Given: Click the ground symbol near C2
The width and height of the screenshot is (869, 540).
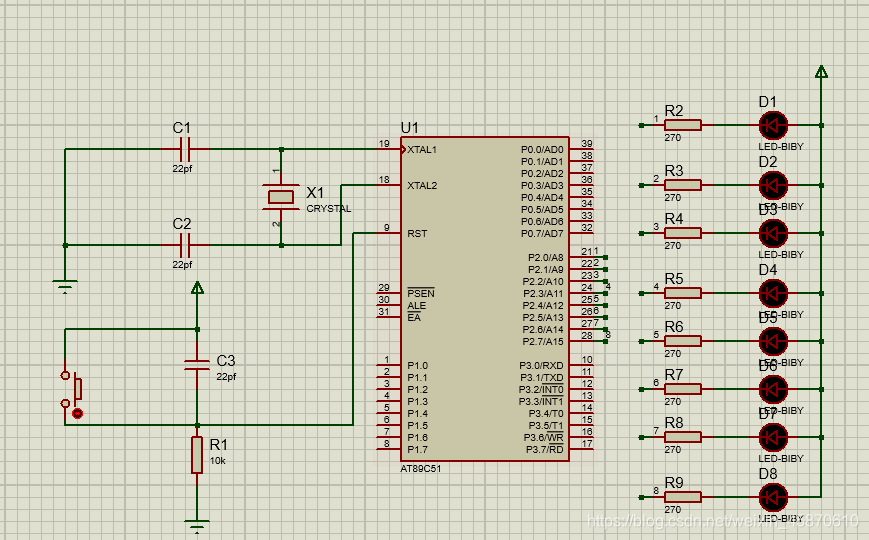Looking at the screenshot, I should (65, 286).
